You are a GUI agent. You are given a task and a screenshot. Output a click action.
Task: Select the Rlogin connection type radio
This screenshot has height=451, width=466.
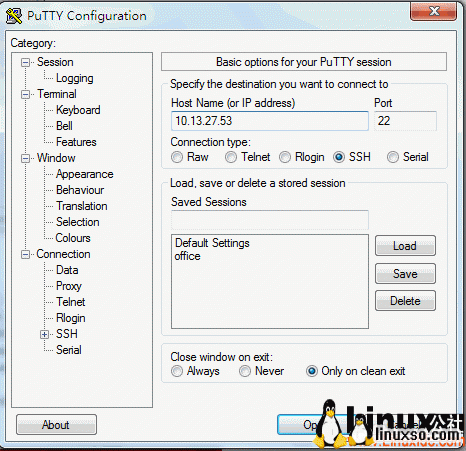click(285, 157)
